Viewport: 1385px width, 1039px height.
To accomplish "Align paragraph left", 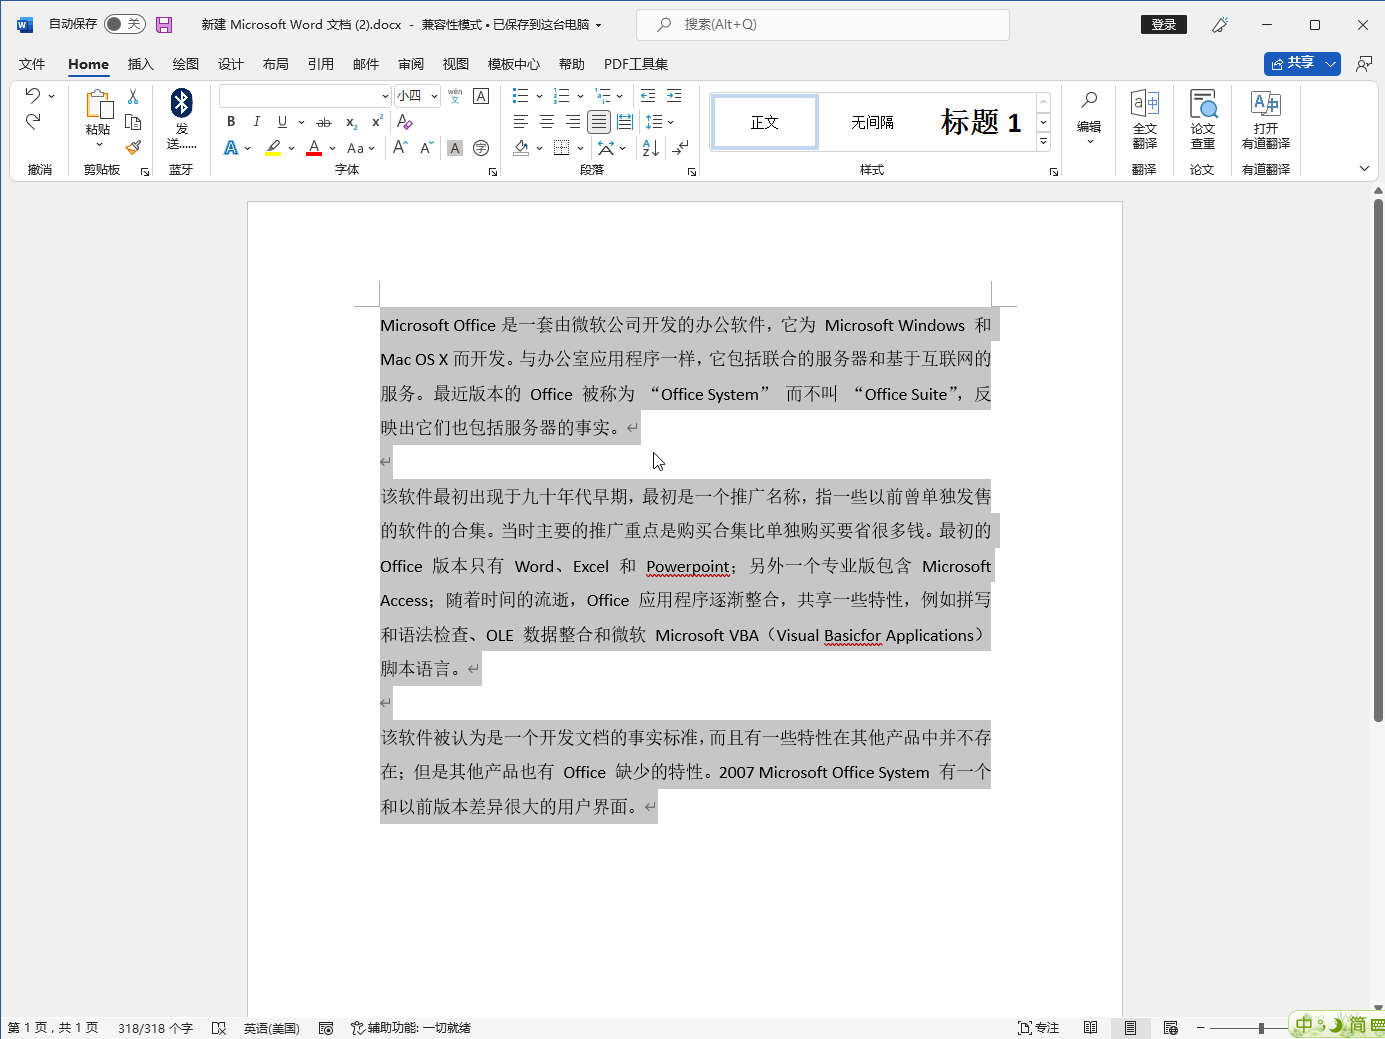I will click(x=521, y=122).
